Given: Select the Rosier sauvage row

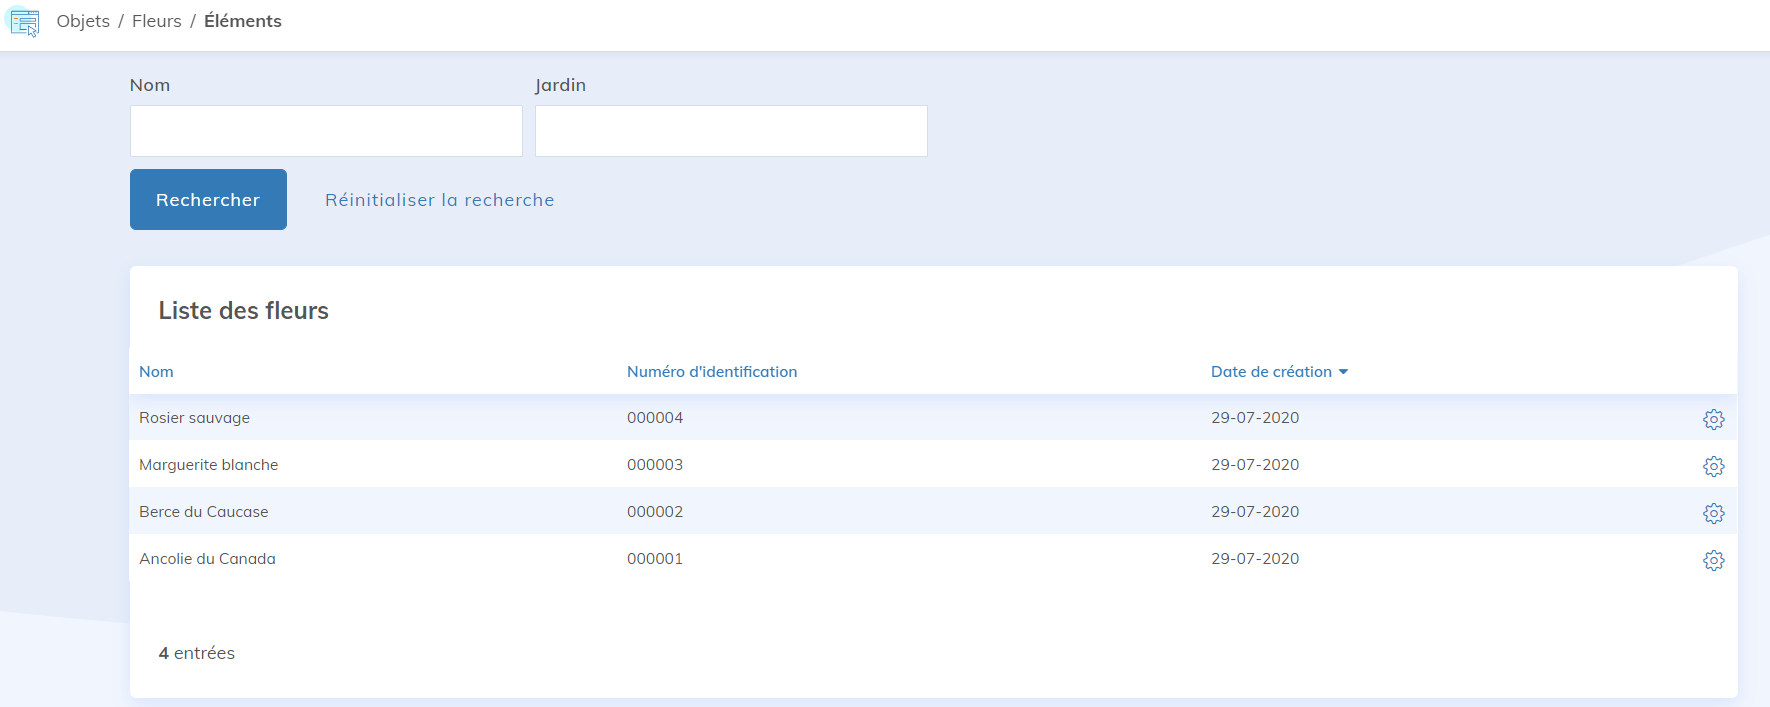Looking at the screenshot, I should [194, 418].
